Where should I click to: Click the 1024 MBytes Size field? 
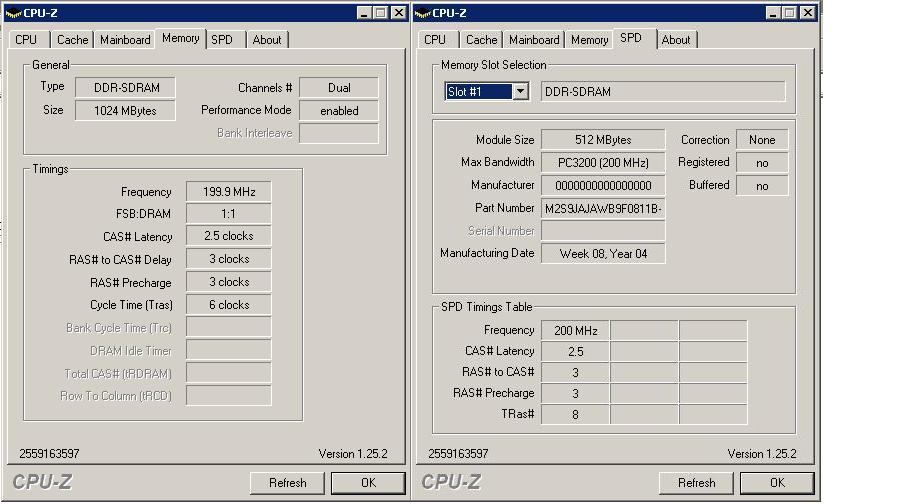pyautogui.click(x=125, y=111)
